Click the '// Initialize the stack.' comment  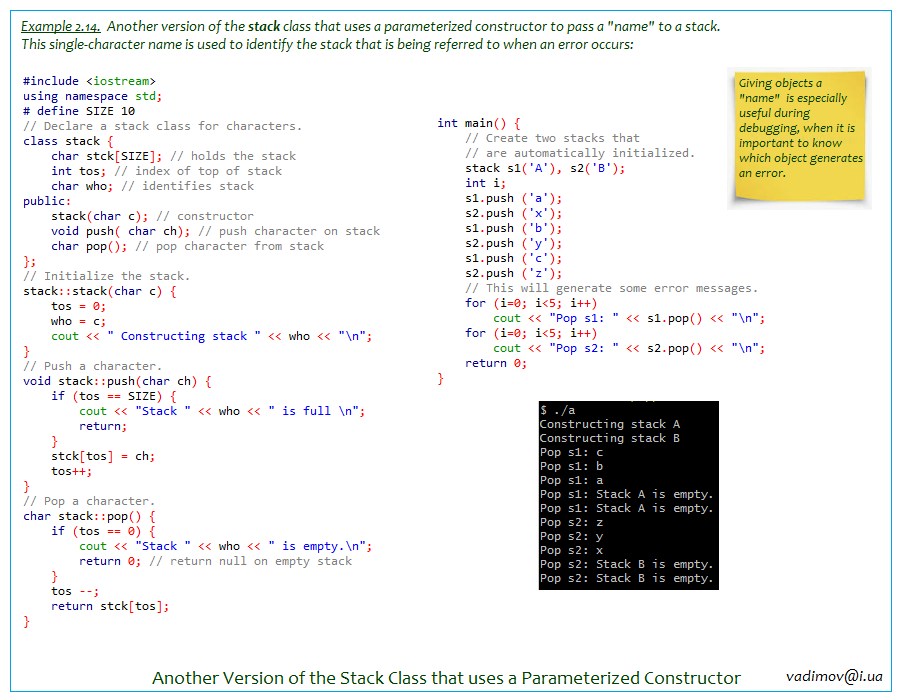(x=106, y=276)
